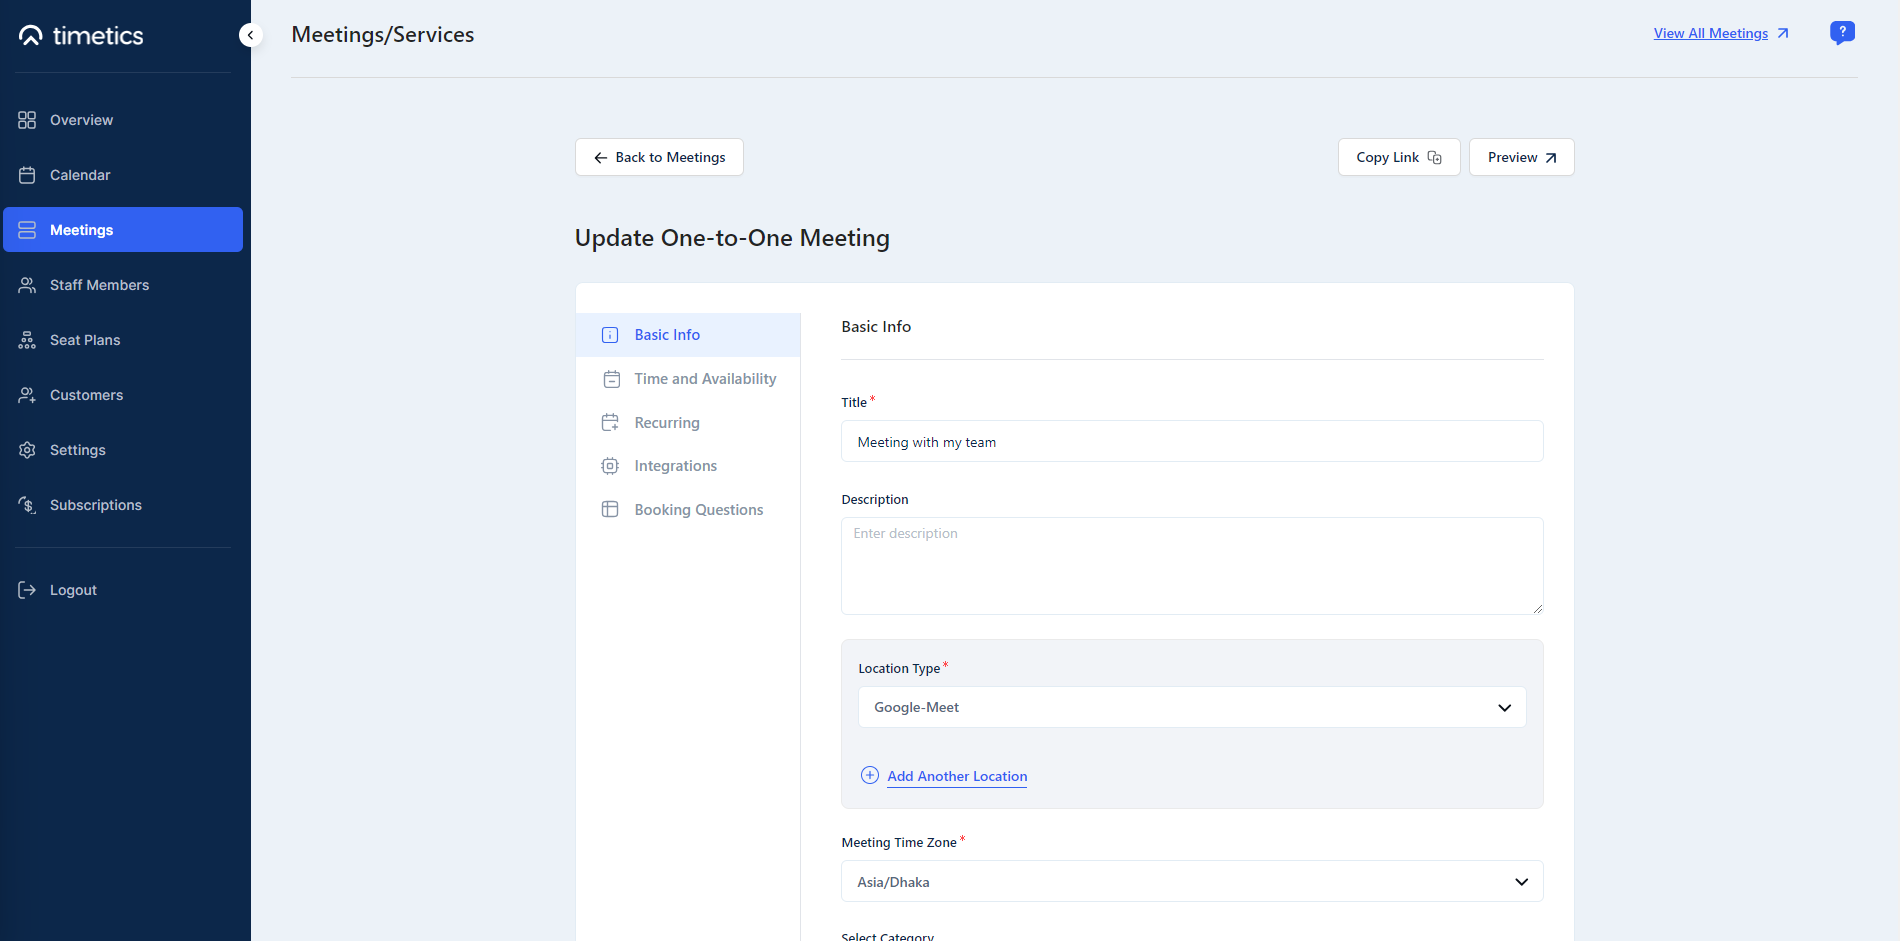Screen dimensions: 1900x941
Task: Click the Preview button
Action: pyautogui.click(x=1521, y=157)
